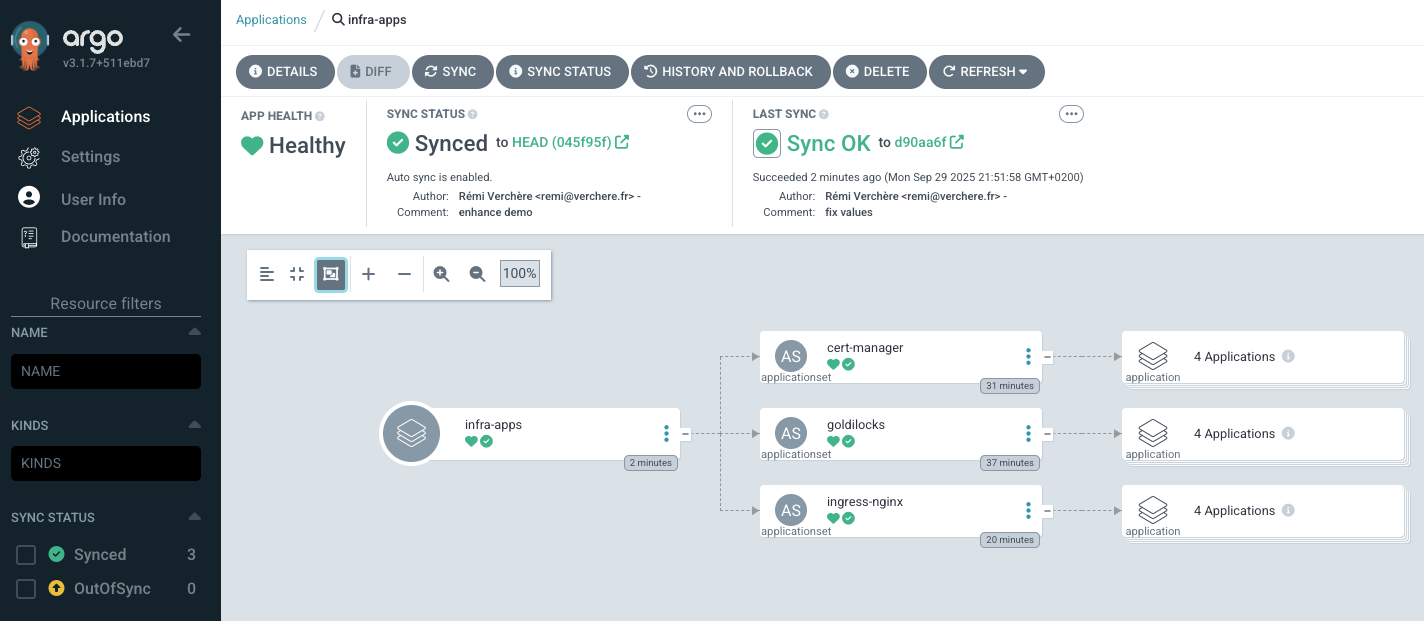Click the Kinds filter input field
Image resolution: width=1424 pixels, height=621 pixels.
click(106, 463)
